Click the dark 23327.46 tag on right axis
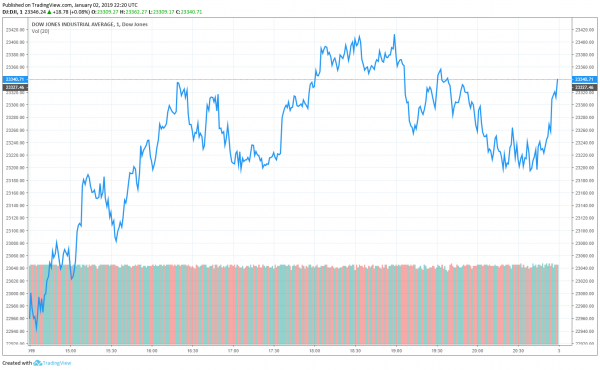The image size is (600, 370). click(584, 88)
